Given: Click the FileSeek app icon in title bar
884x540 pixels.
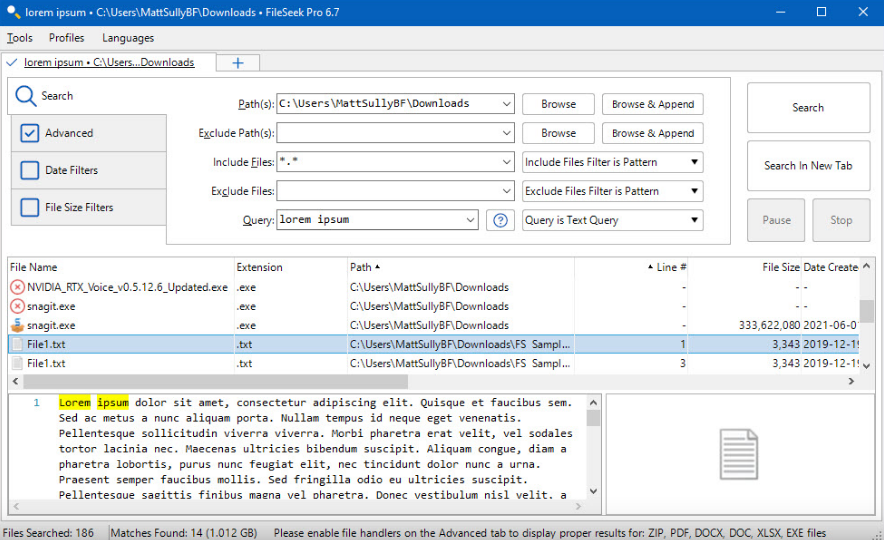Looking at the screenshot, I should pyautogui.click(x=12, y=12).
